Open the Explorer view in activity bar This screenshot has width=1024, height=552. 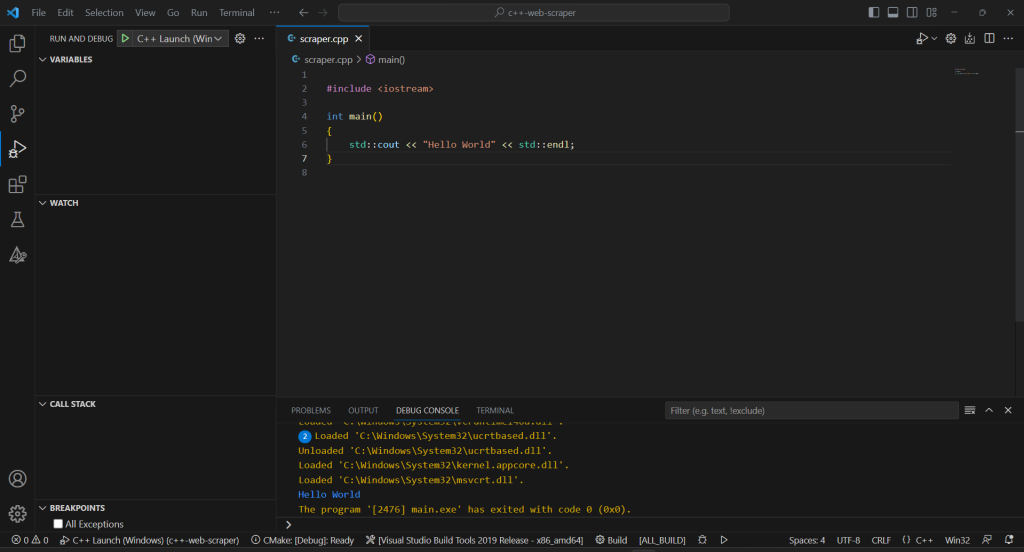coord(17,44)
